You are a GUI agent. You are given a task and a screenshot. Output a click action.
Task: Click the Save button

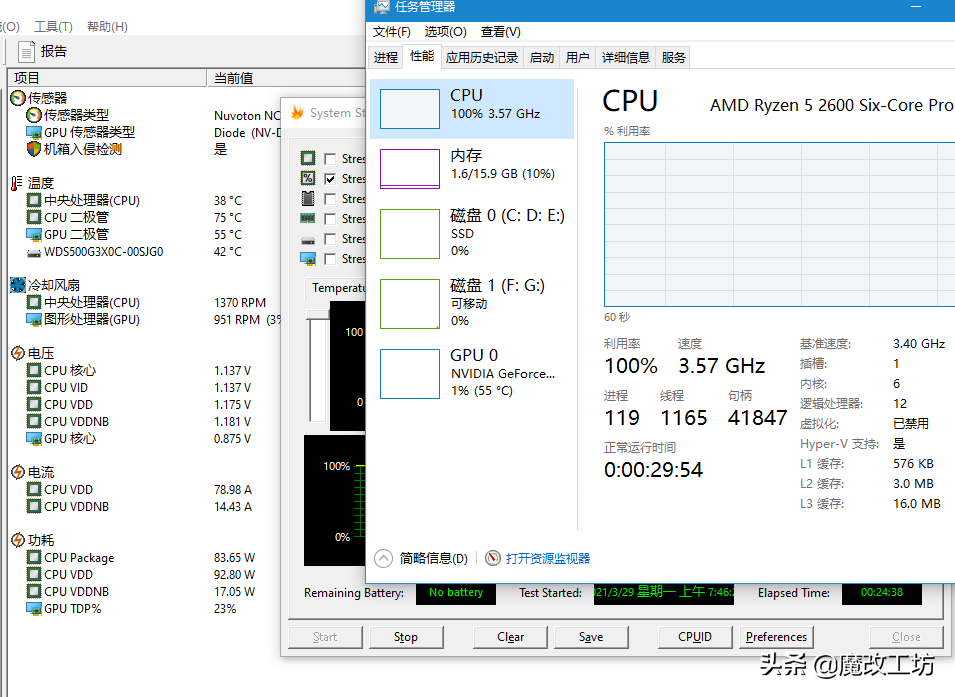[x=591, y=637]
